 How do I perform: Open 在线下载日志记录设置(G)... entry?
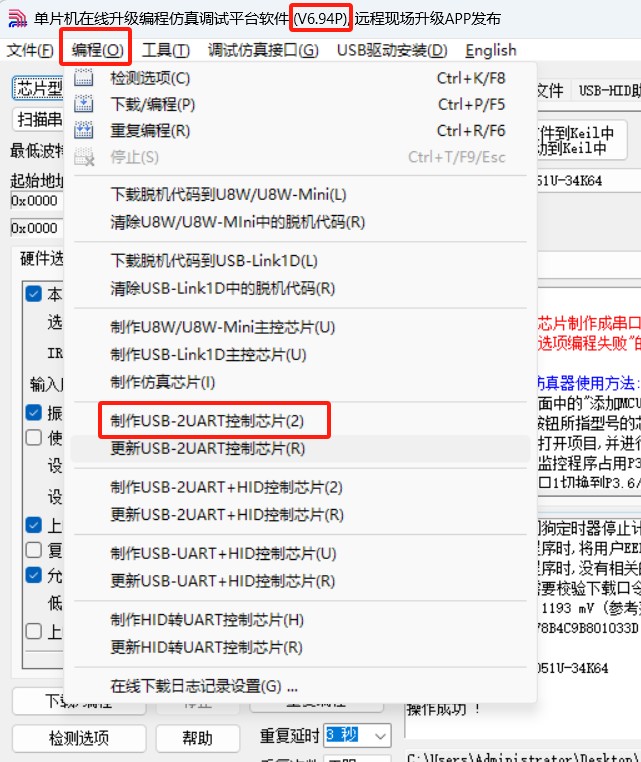tap(300, 686)
